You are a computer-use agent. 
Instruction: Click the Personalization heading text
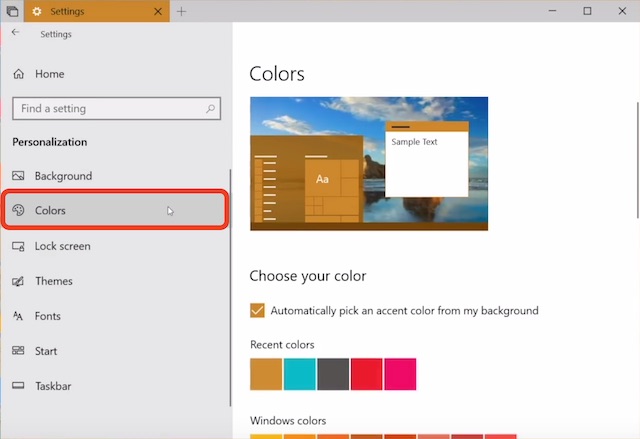49,142
